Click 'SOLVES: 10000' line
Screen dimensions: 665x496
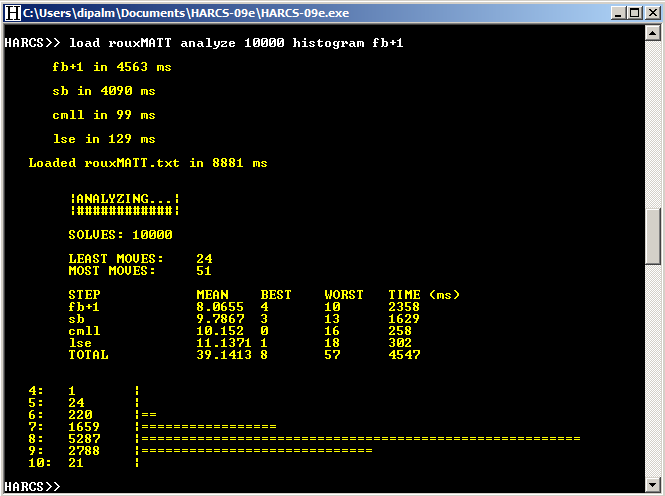click(x=120, y=235)
